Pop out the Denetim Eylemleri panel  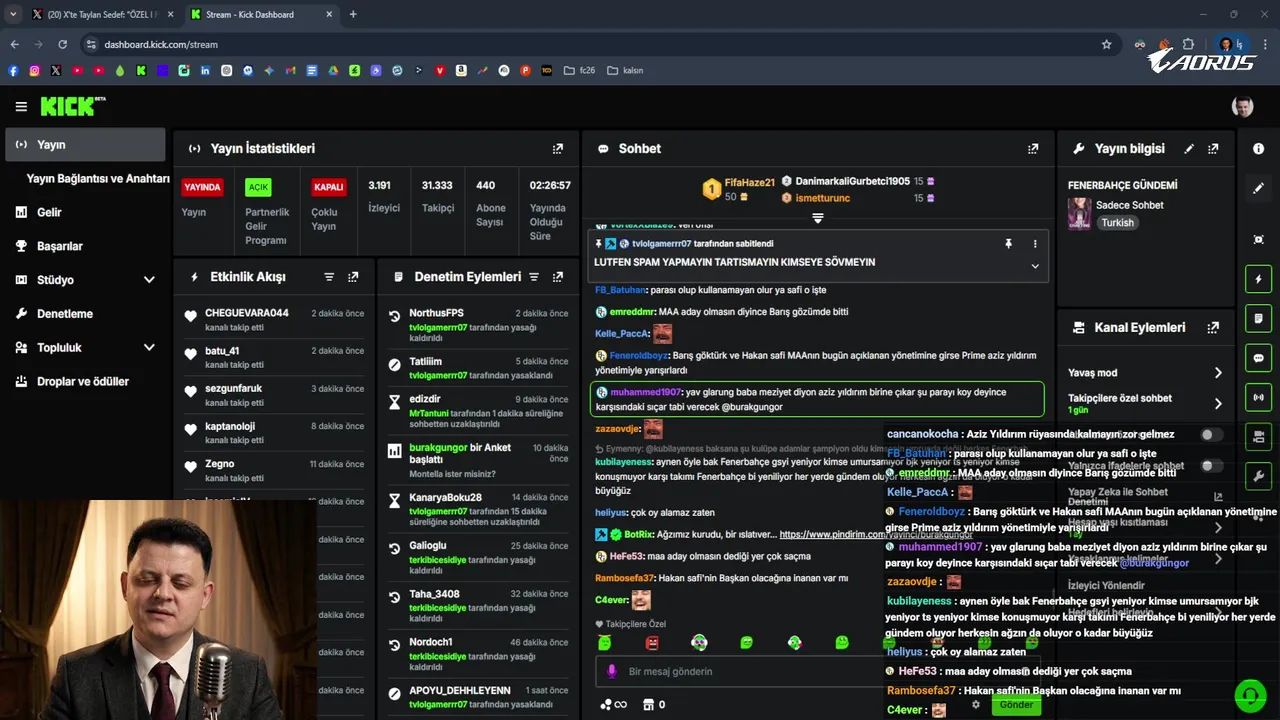pyautogui.click(x=558, y=277)
